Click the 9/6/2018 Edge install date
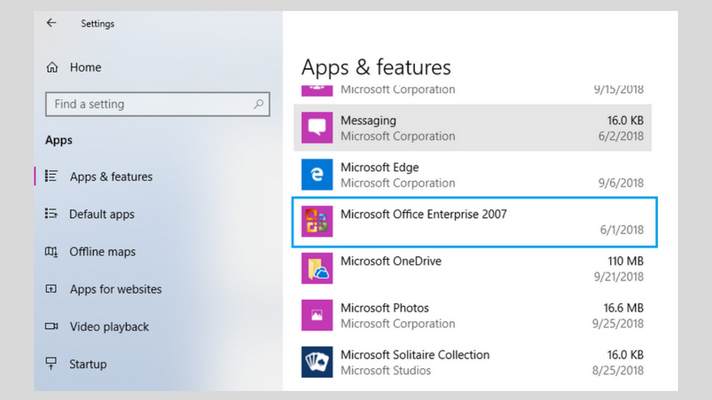Screen dimensions: 712x400 tap(621, 183)
